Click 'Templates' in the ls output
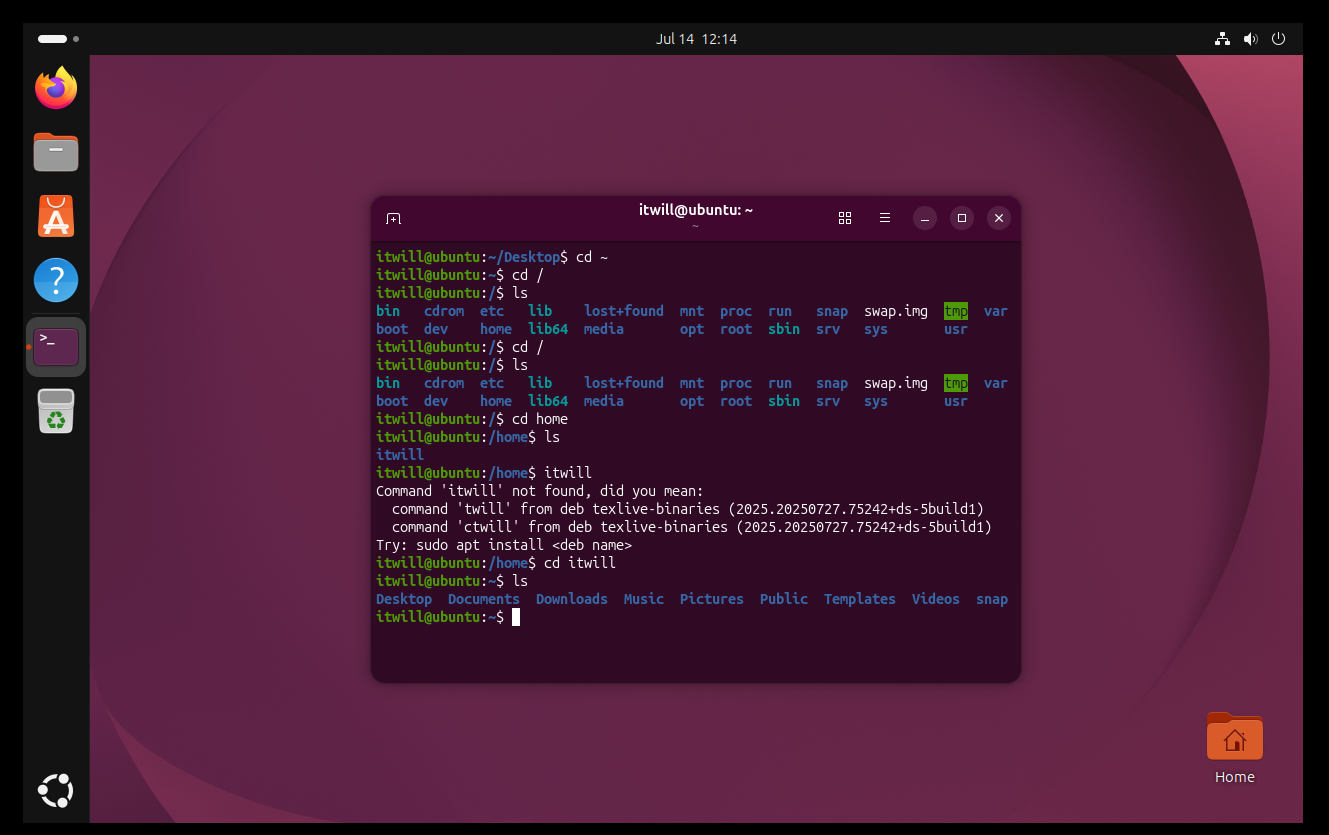 pyautogui.click(x=860, y=599)
